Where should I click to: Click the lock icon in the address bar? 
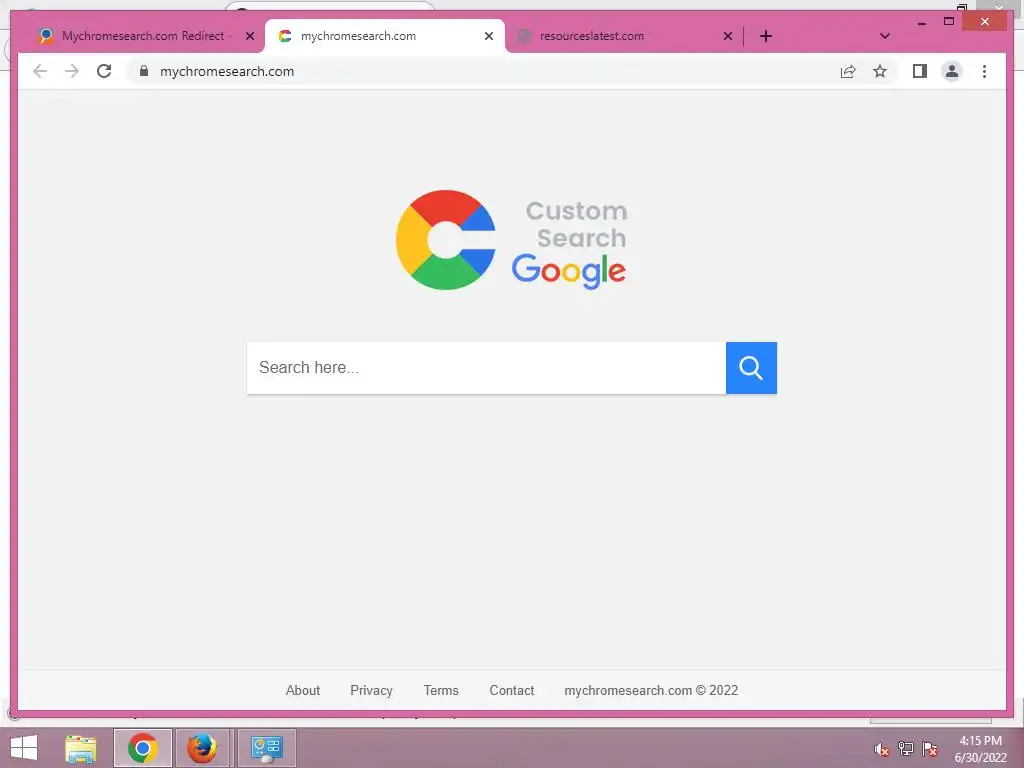(x=144, y=71)
